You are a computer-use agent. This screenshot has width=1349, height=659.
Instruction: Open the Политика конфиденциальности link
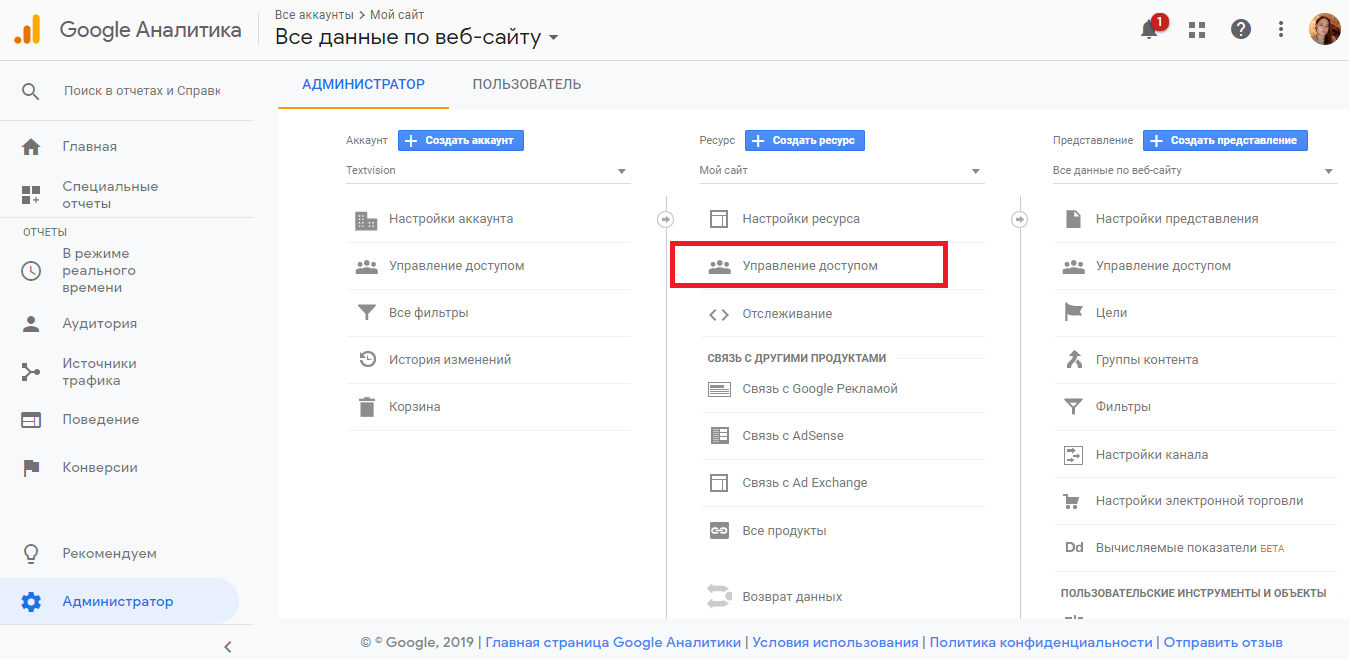coord(1041,643)
